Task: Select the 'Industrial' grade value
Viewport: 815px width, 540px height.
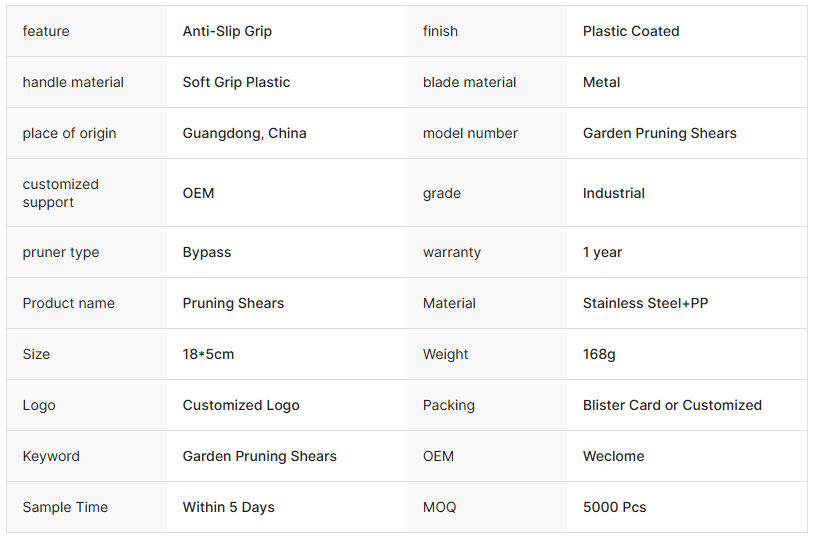Action: click(614, 193)
